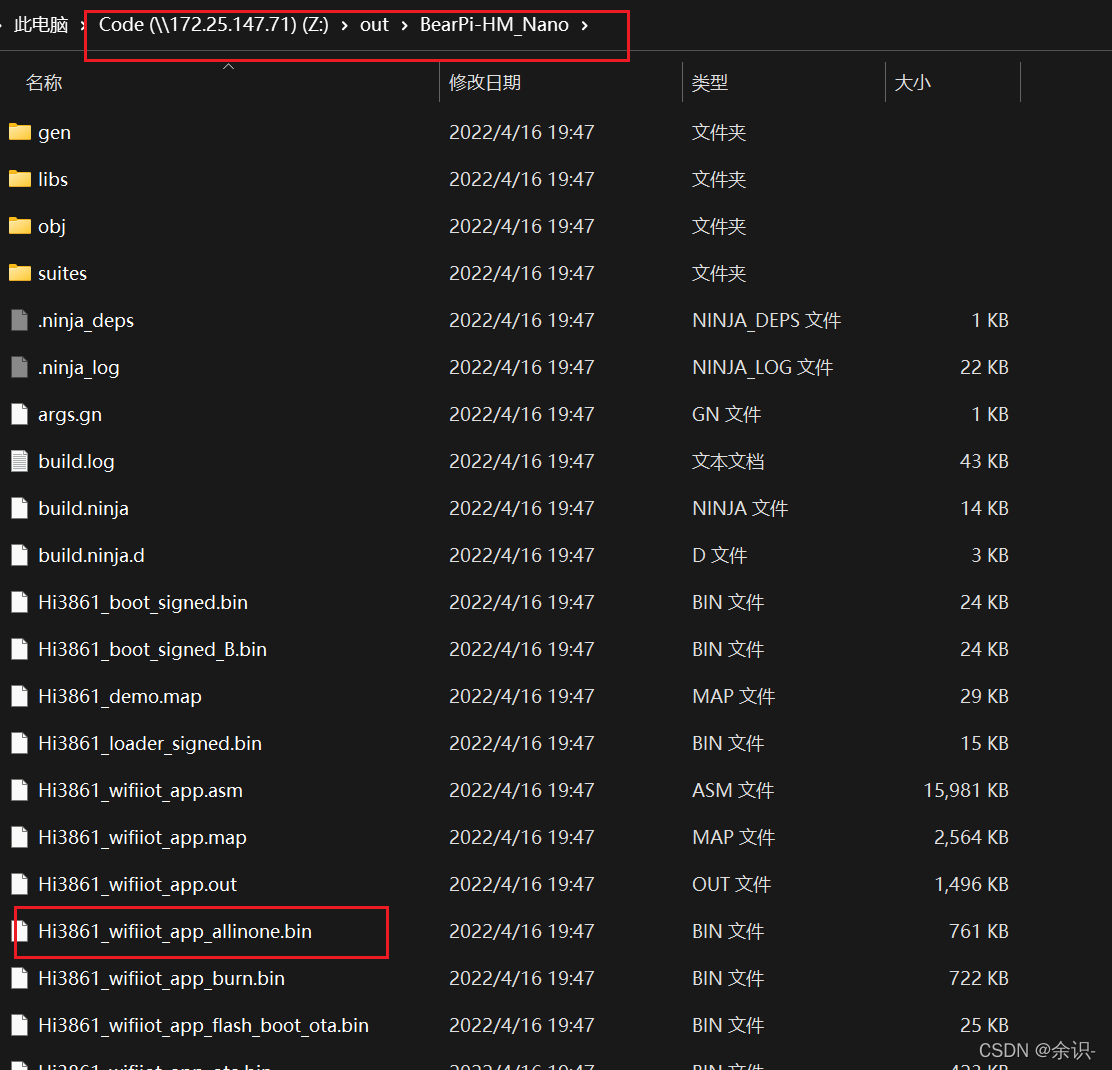Viewport: 1112px width, 1070px height.
Task: Click the Hi3861_wifiiot_app.asm file icon
Action: pyautogui.click(x=20, y=790)
